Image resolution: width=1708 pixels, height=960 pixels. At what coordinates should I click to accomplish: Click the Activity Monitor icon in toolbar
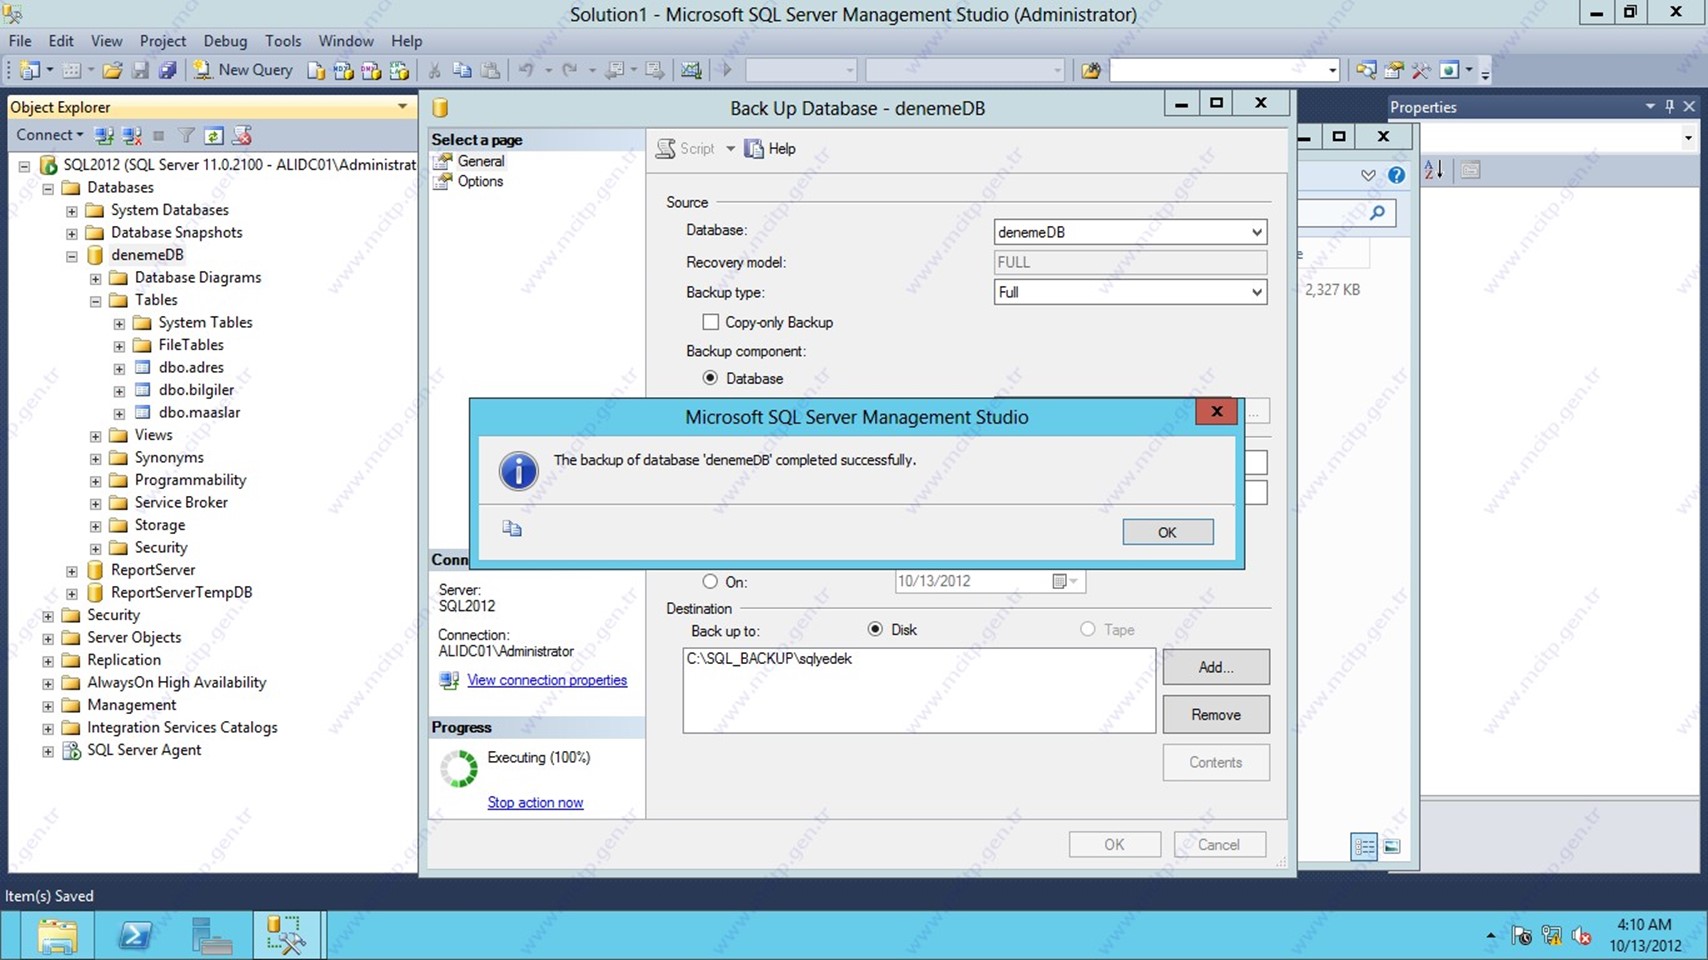pos(691,70)
